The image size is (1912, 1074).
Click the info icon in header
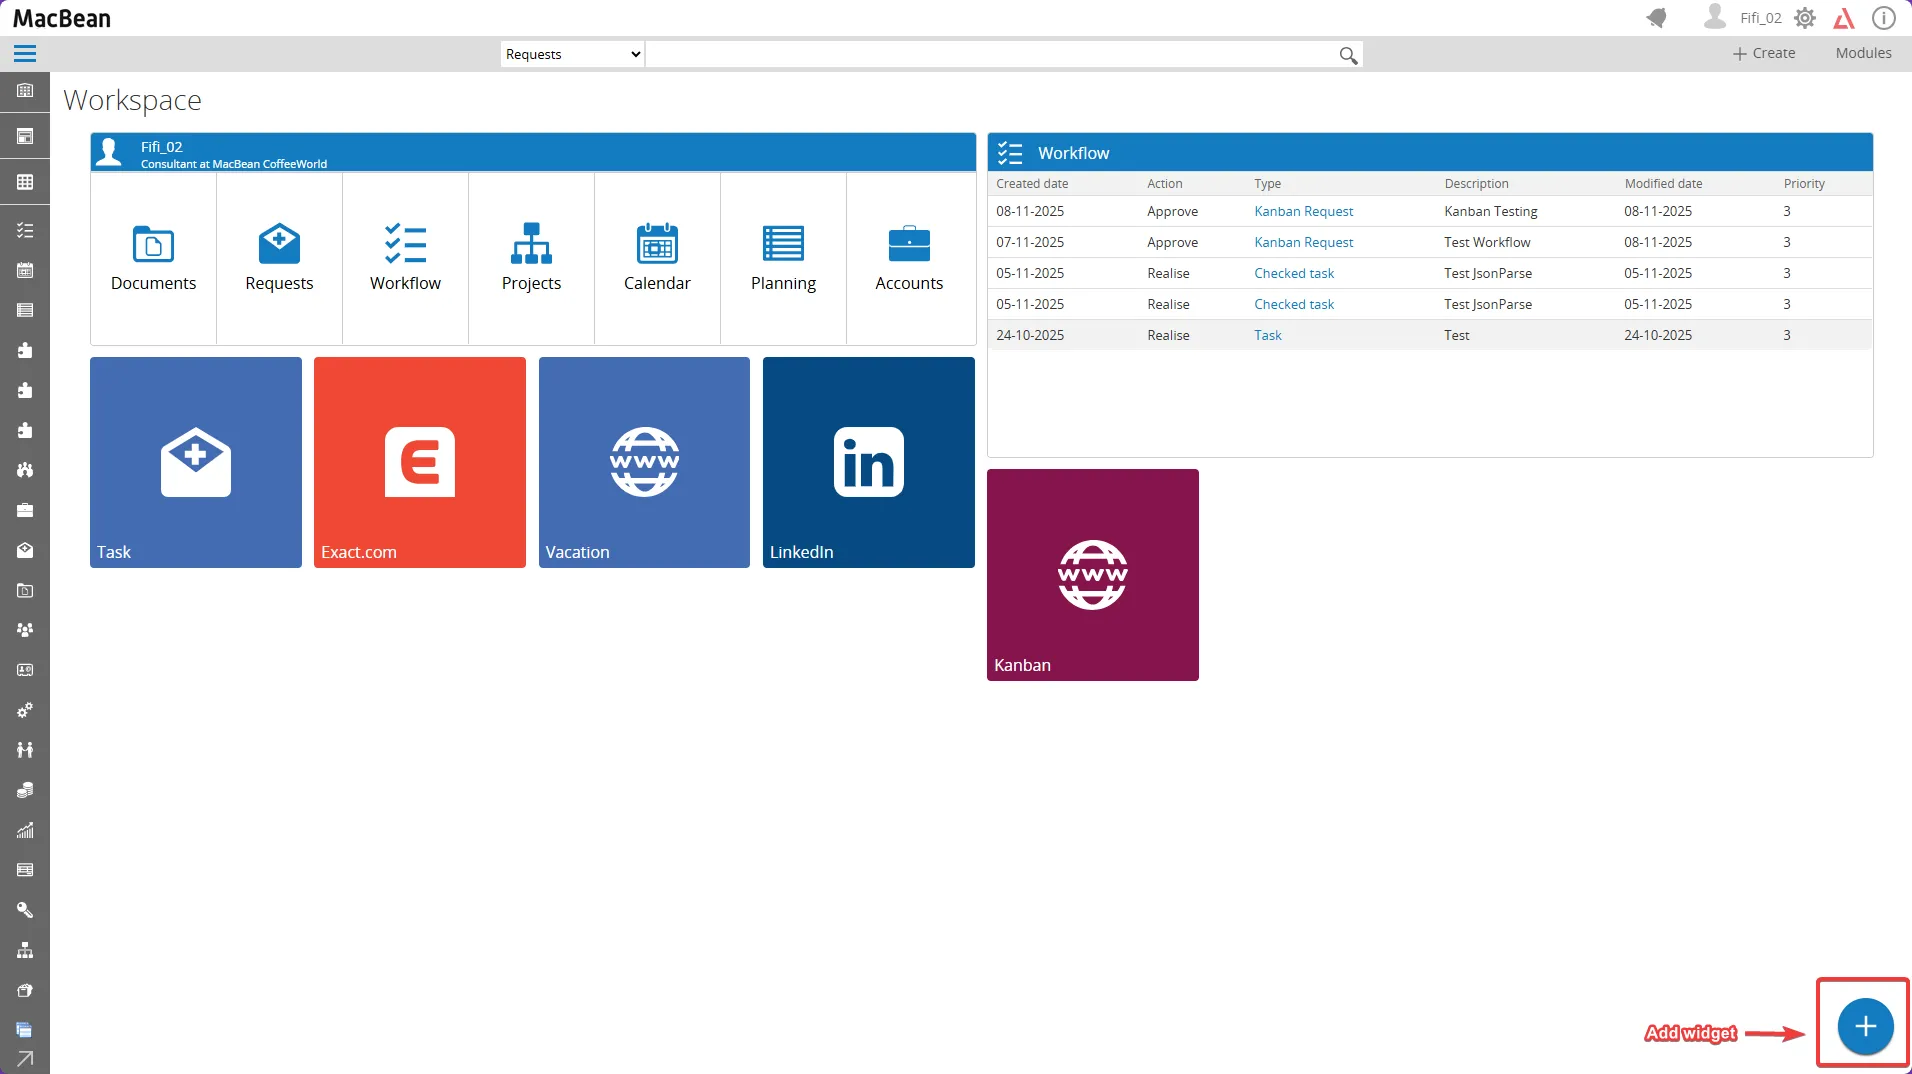coord(1883,18)
